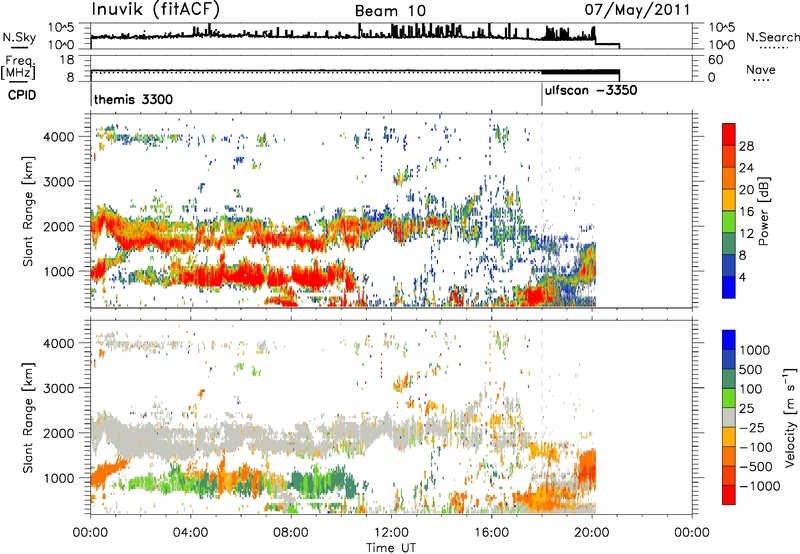Viewport: 800px width, 554px height.
Task: Select the '16:00' time tick label
Action: click(x=491, y=533)
